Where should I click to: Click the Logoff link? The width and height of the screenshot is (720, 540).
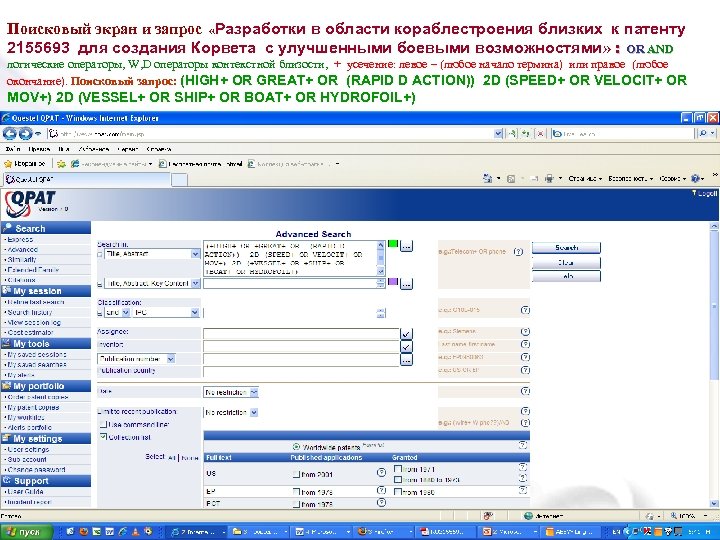(705, 194)
